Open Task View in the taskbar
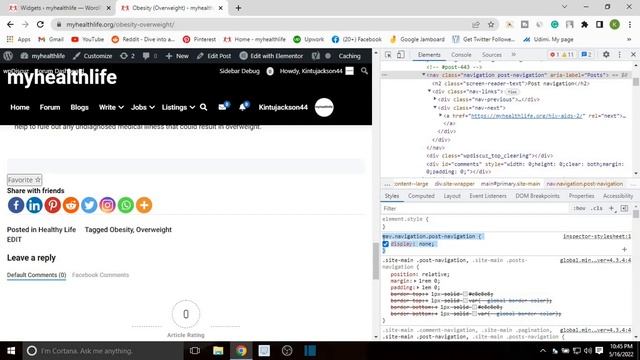This screenshot has height=360, width=640. [195, 351]
